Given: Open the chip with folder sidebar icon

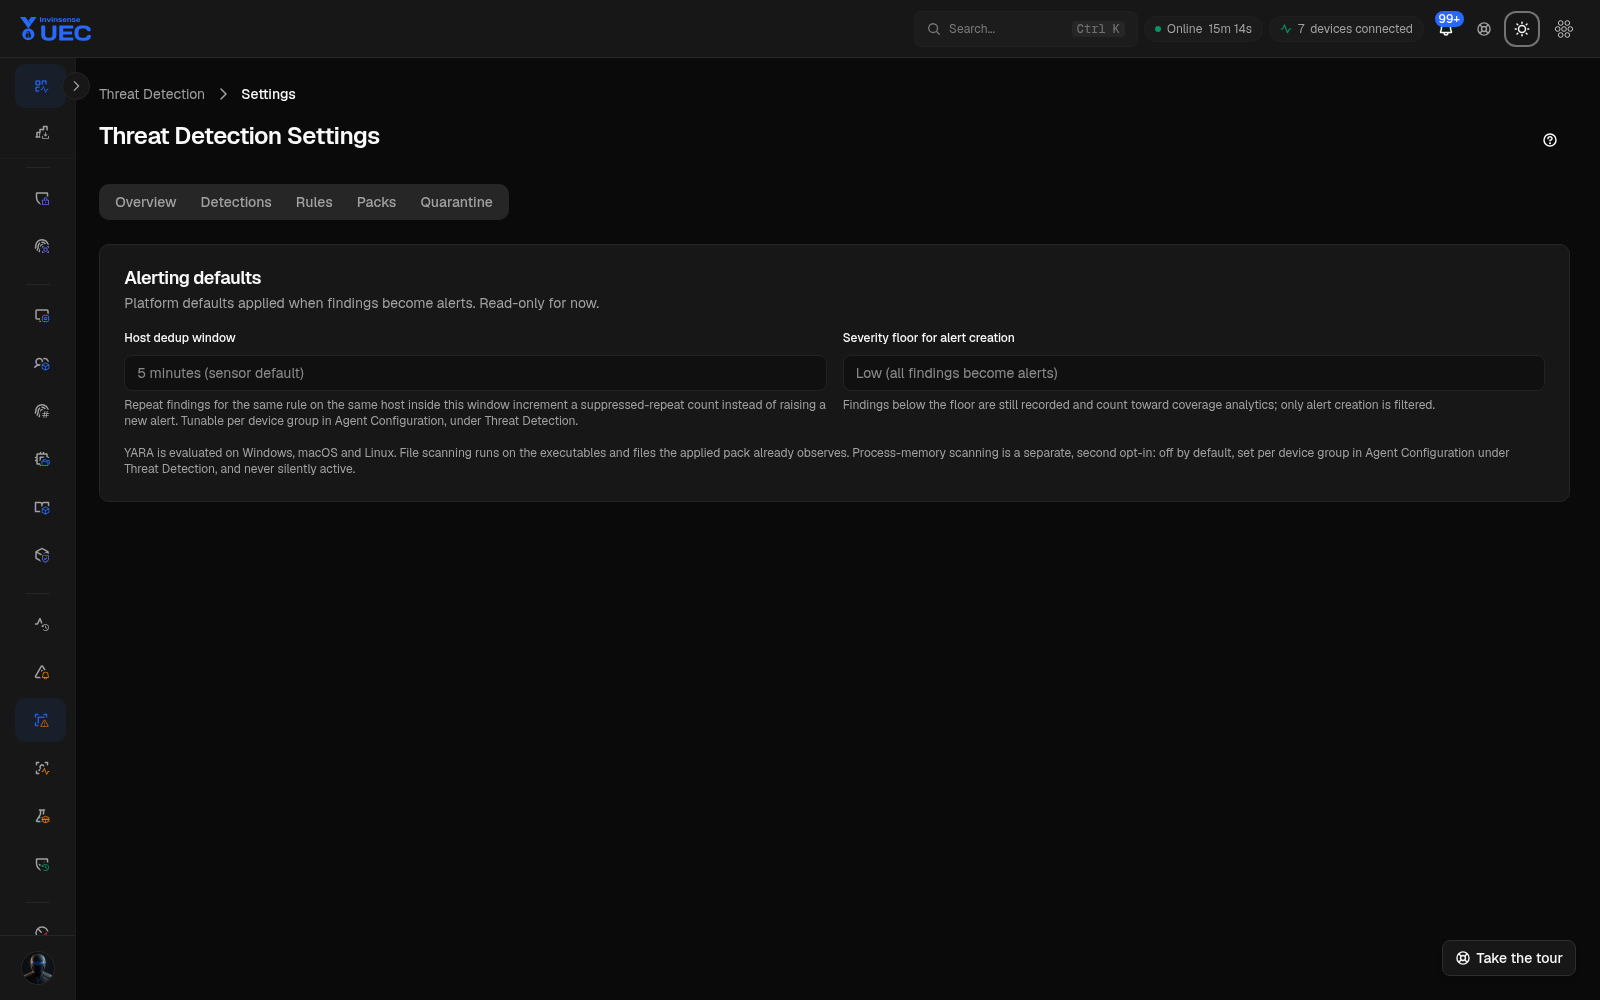Looking at the screenshot, I should 41,459.
